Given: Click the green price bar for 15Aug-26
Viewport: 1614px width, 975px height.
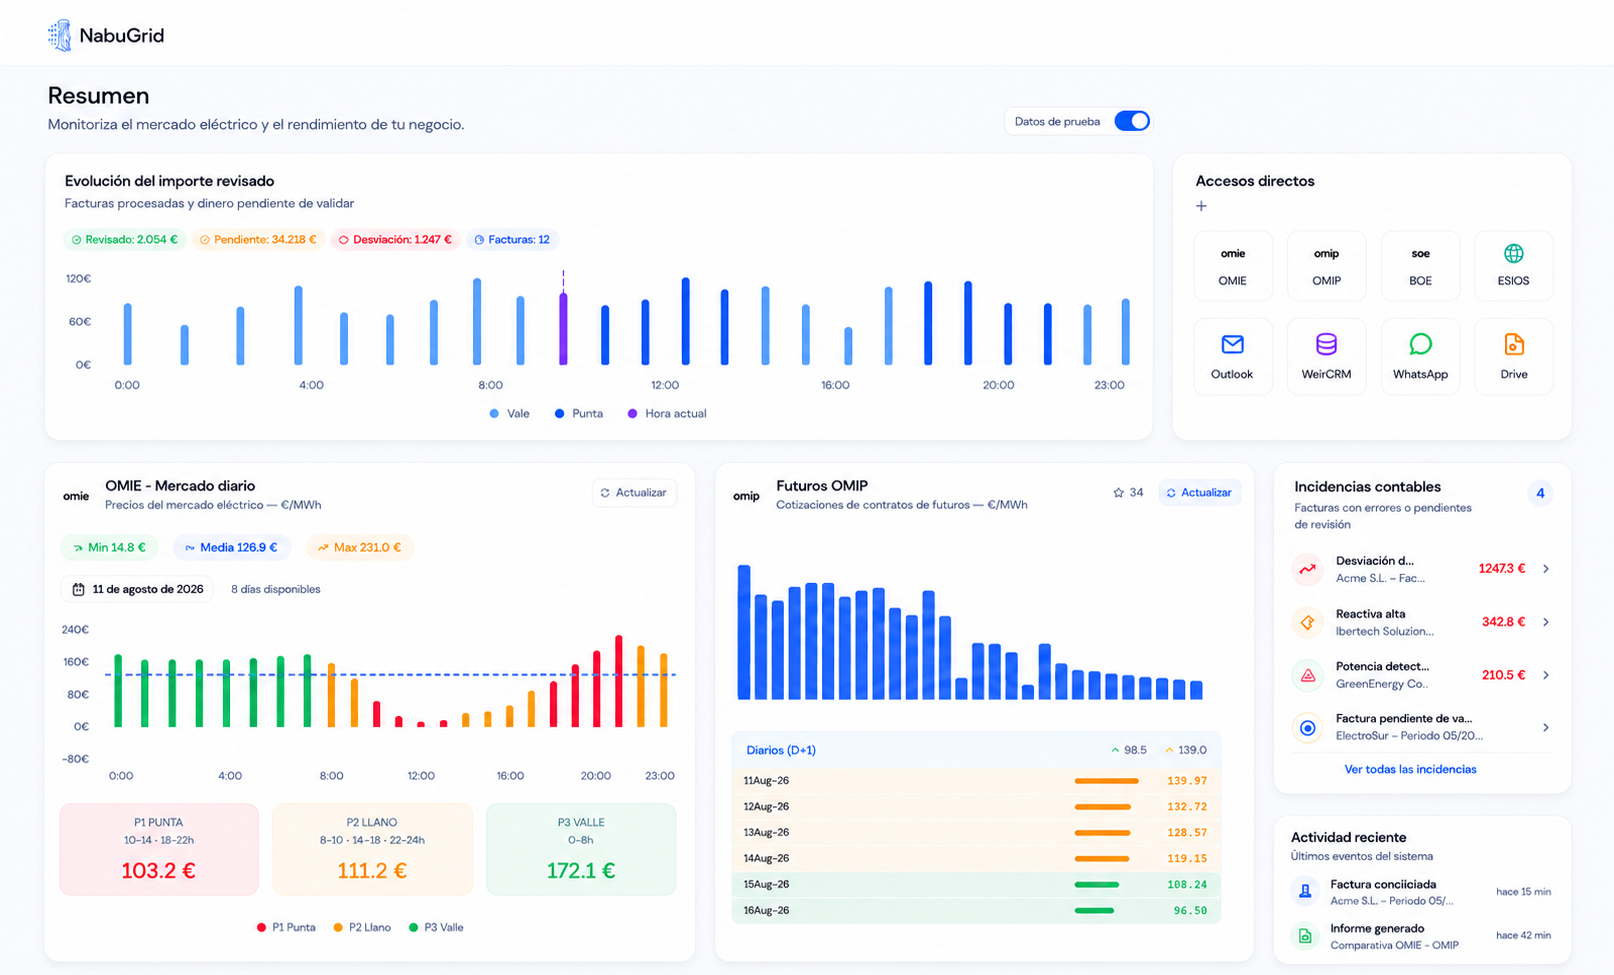Looking at the screenshot, I should pos(1096,885).
